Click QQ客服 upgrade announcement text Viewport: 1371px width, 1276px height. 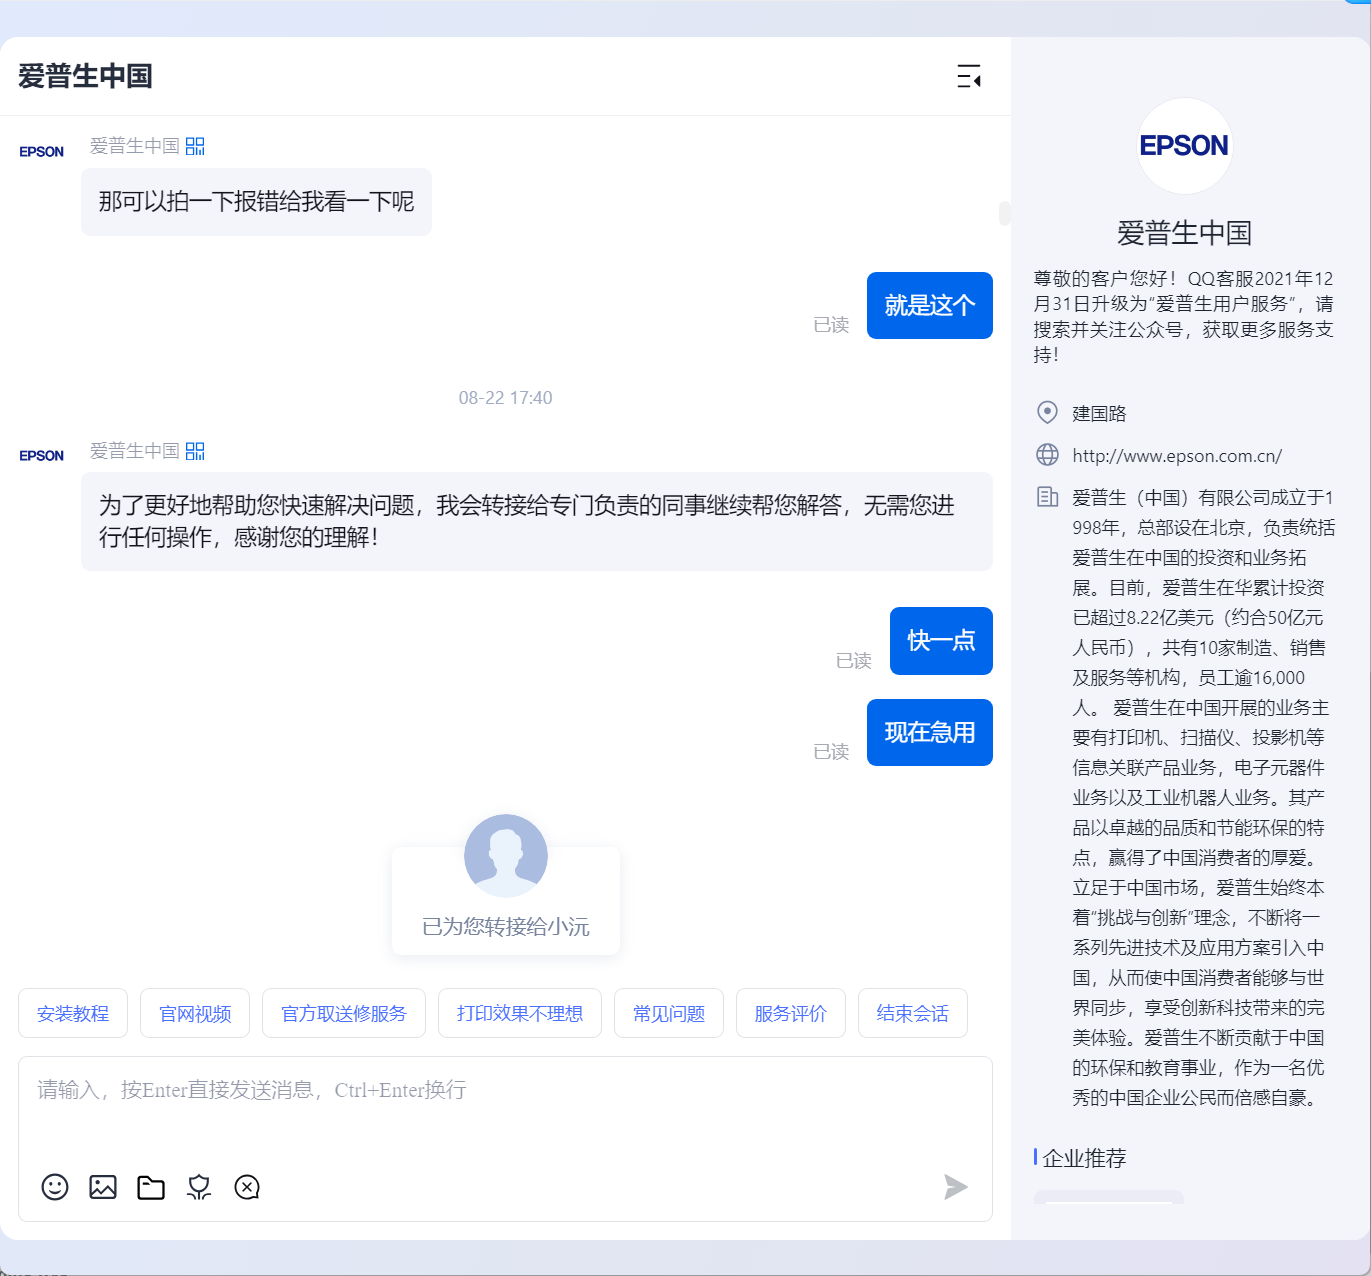(1184, 316)
